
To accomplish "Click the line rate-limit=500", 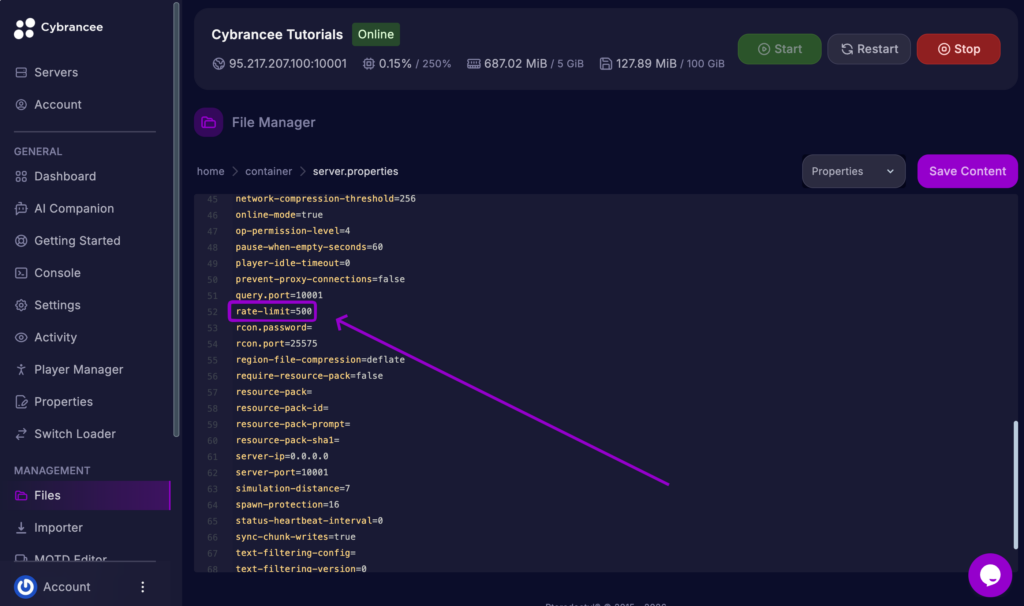I will [274, 311].
